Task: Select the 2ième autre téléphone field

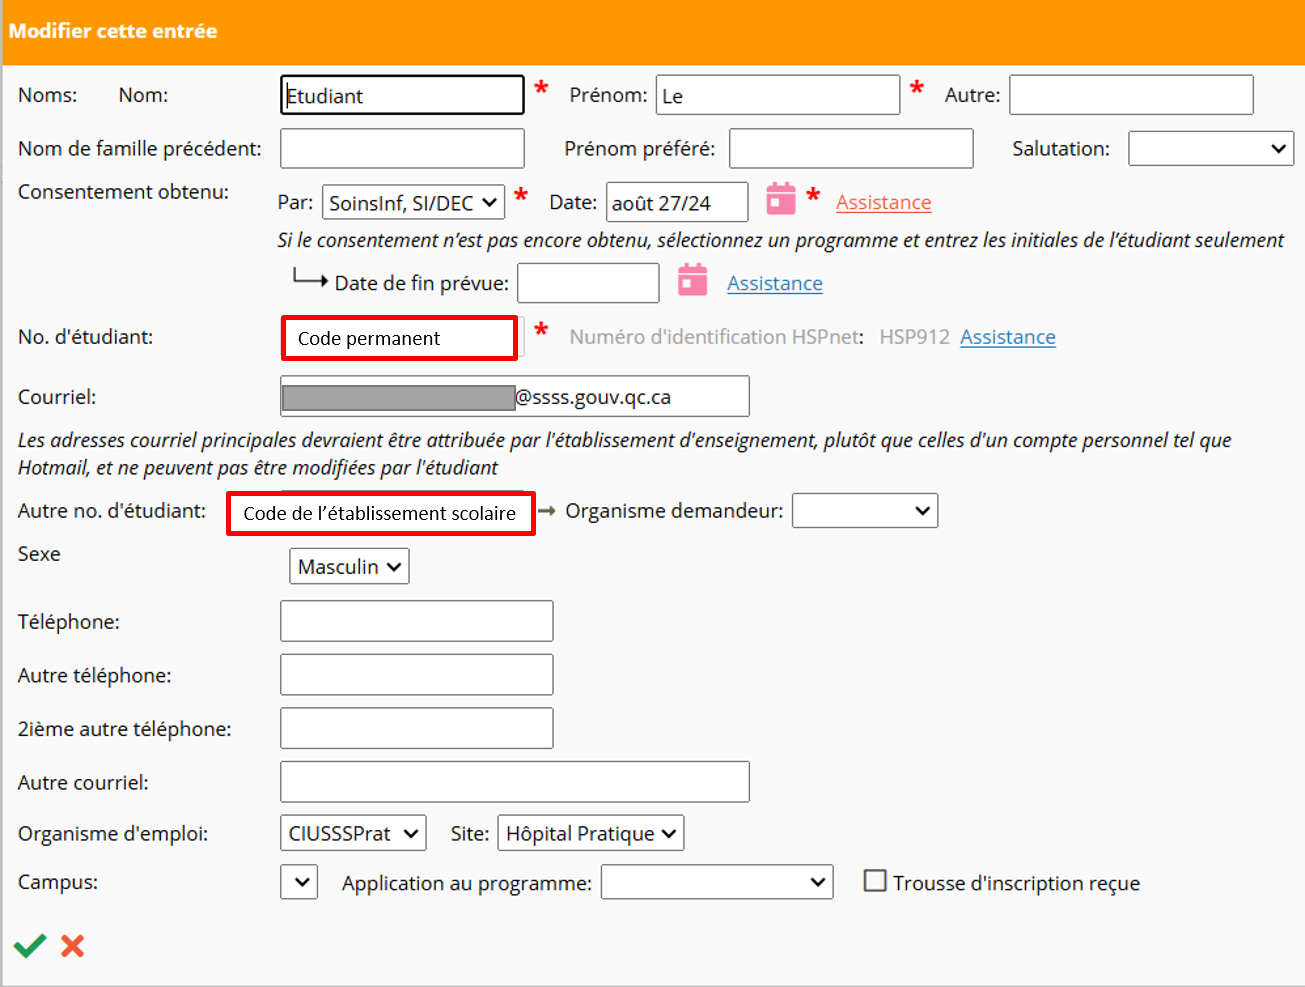Action: coord(417,728)
